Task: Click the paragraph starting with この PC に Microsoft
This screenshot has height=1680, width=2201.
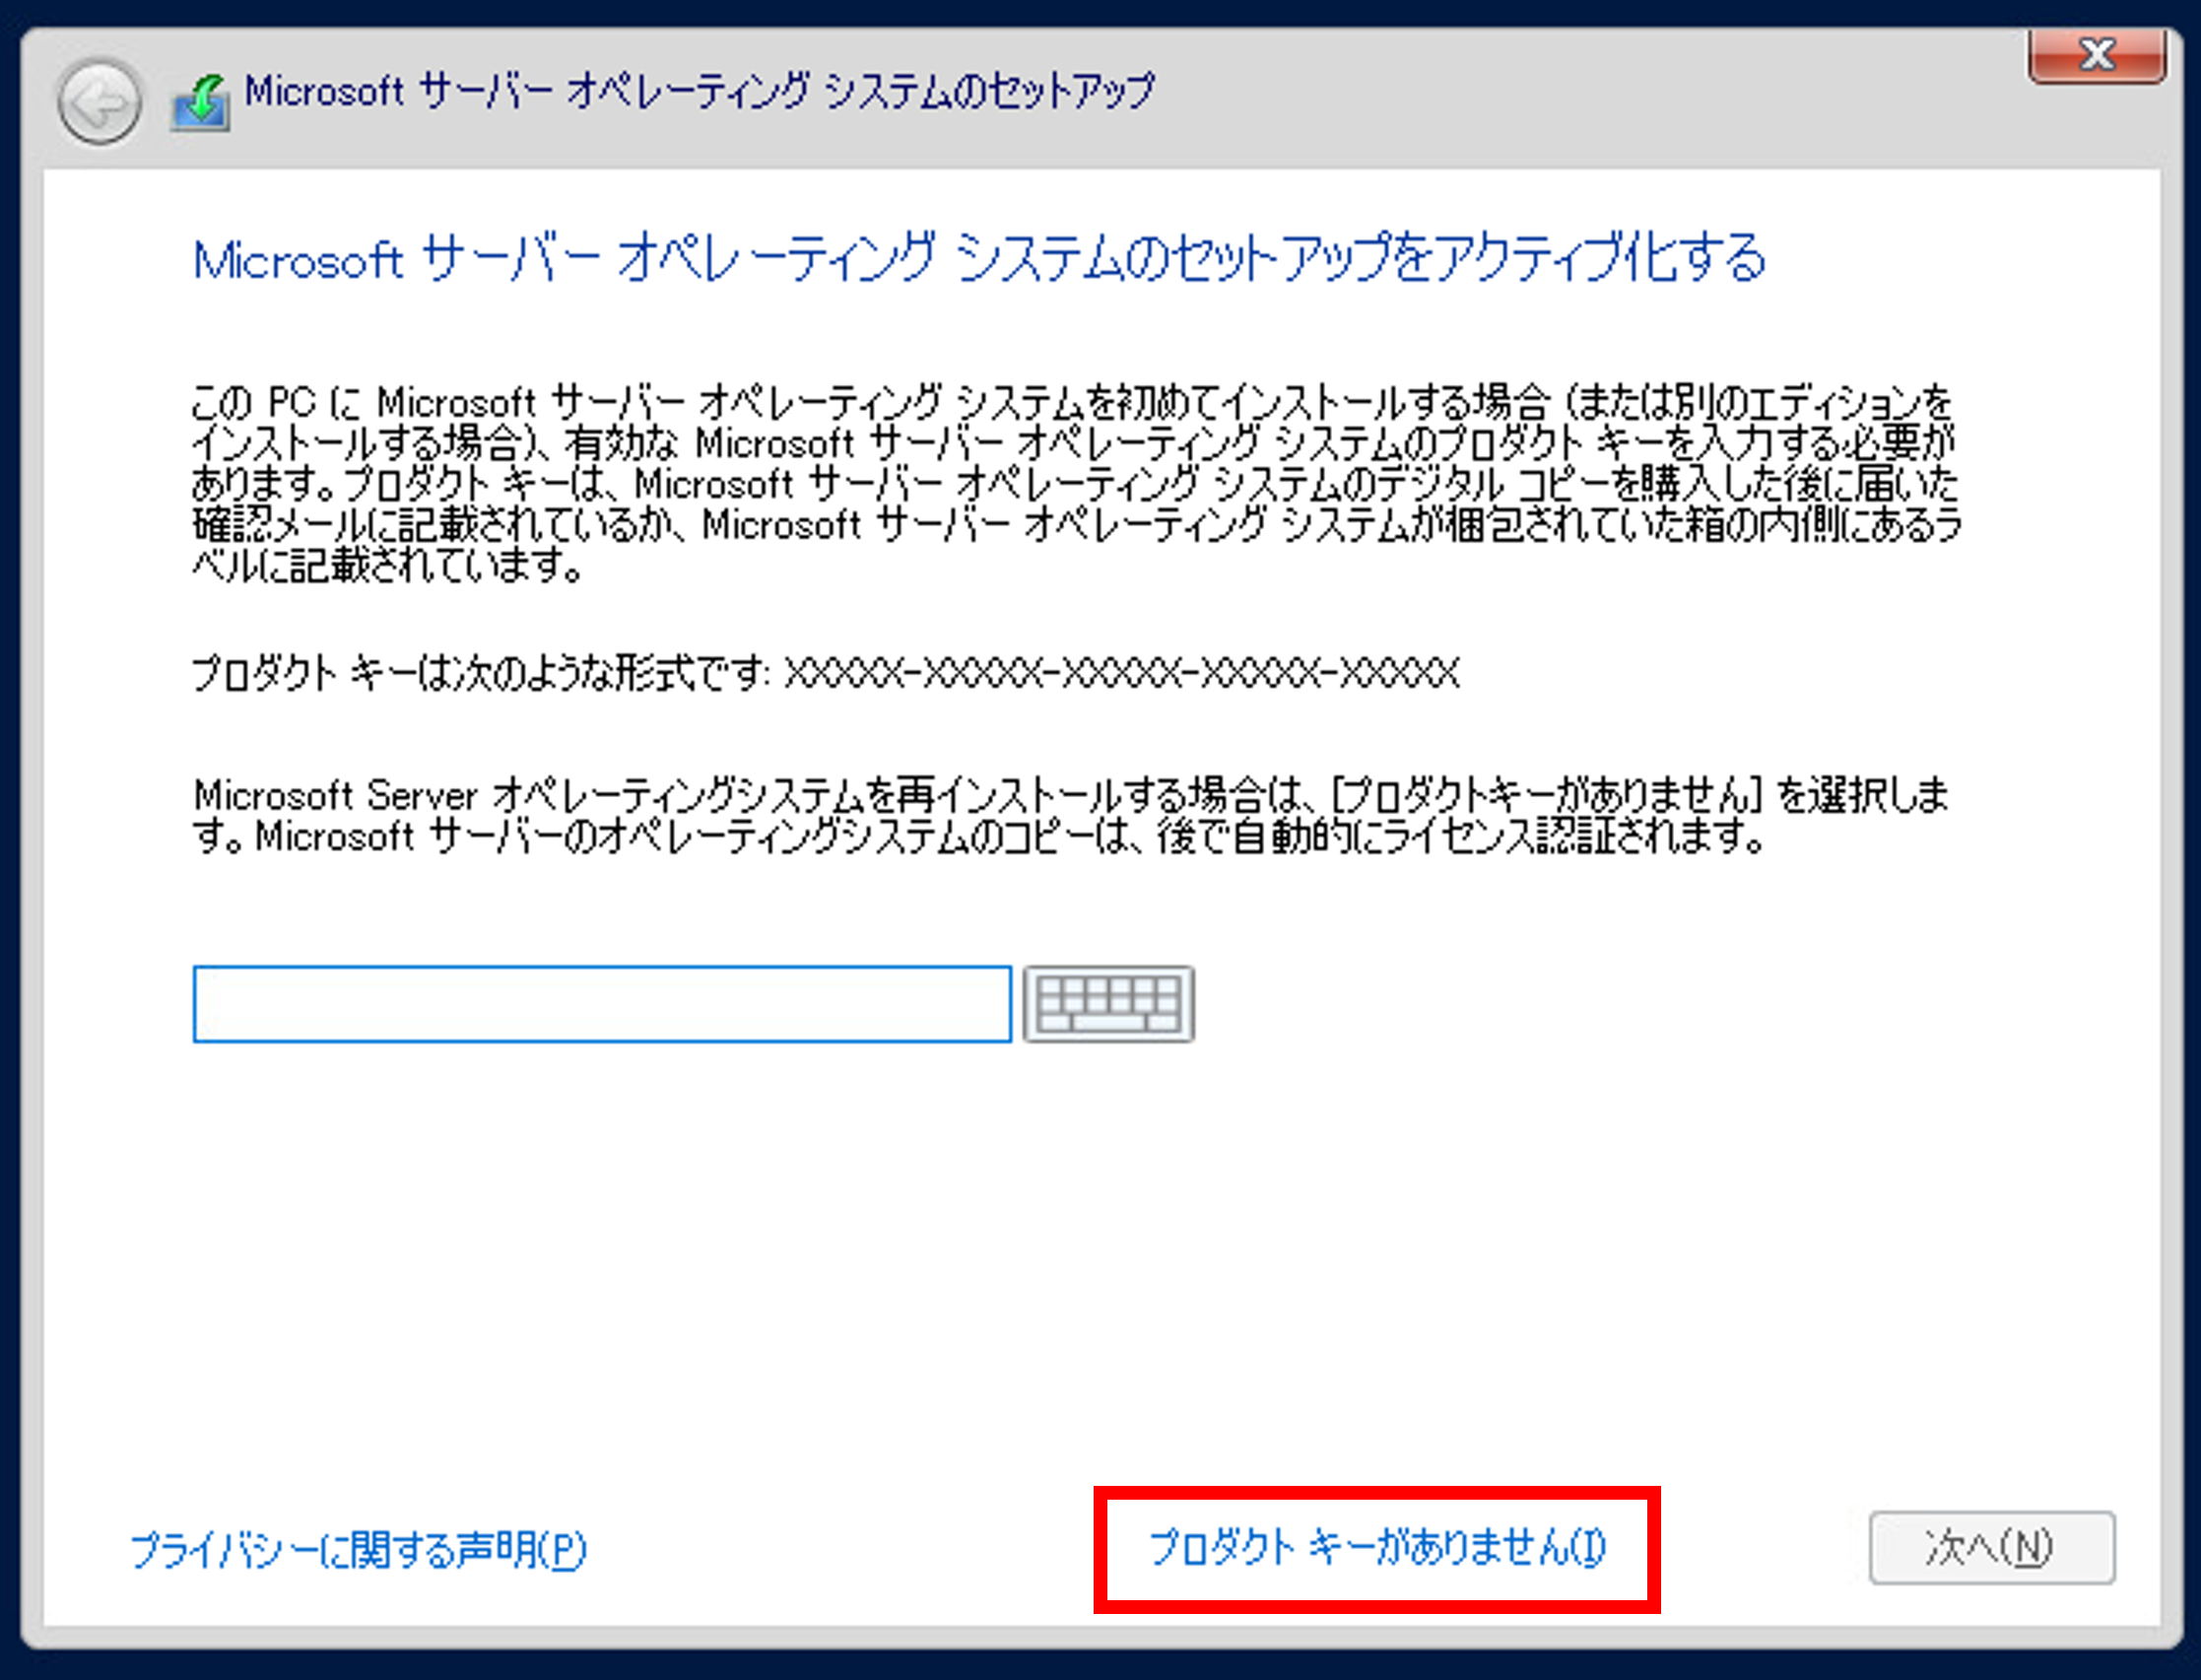Action: tap(1076, 484)
